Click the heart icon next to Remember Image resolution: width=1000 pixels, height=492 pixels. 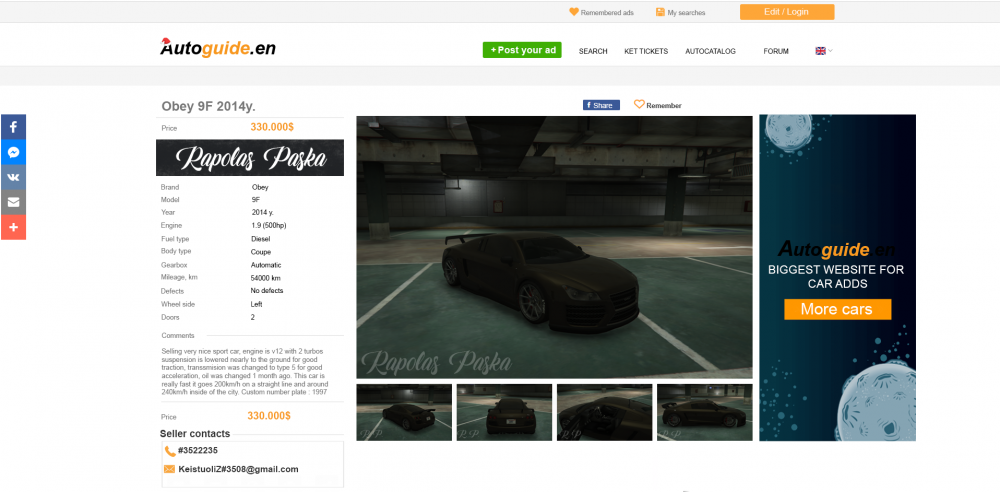point(639,104)
